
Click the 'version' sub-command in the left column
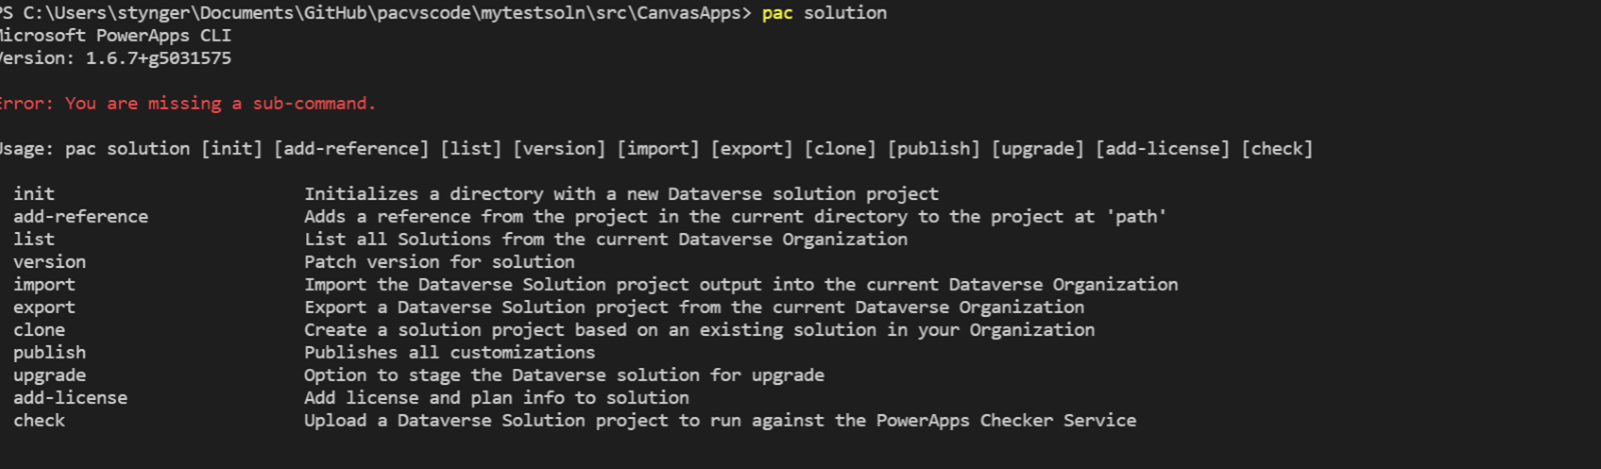click(49, 262)
